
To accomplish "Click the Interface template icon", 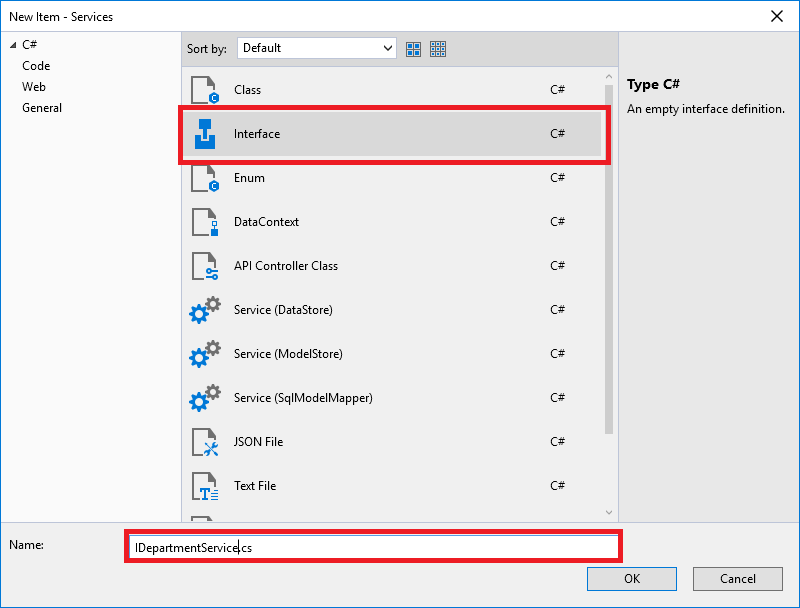I will [x=205, y=134].
